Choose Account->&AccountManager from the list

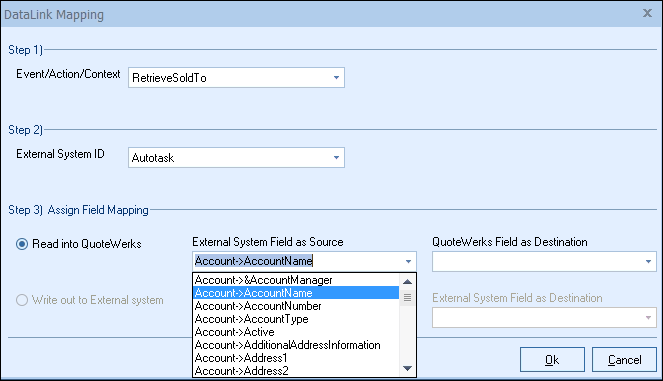(296, 280)
